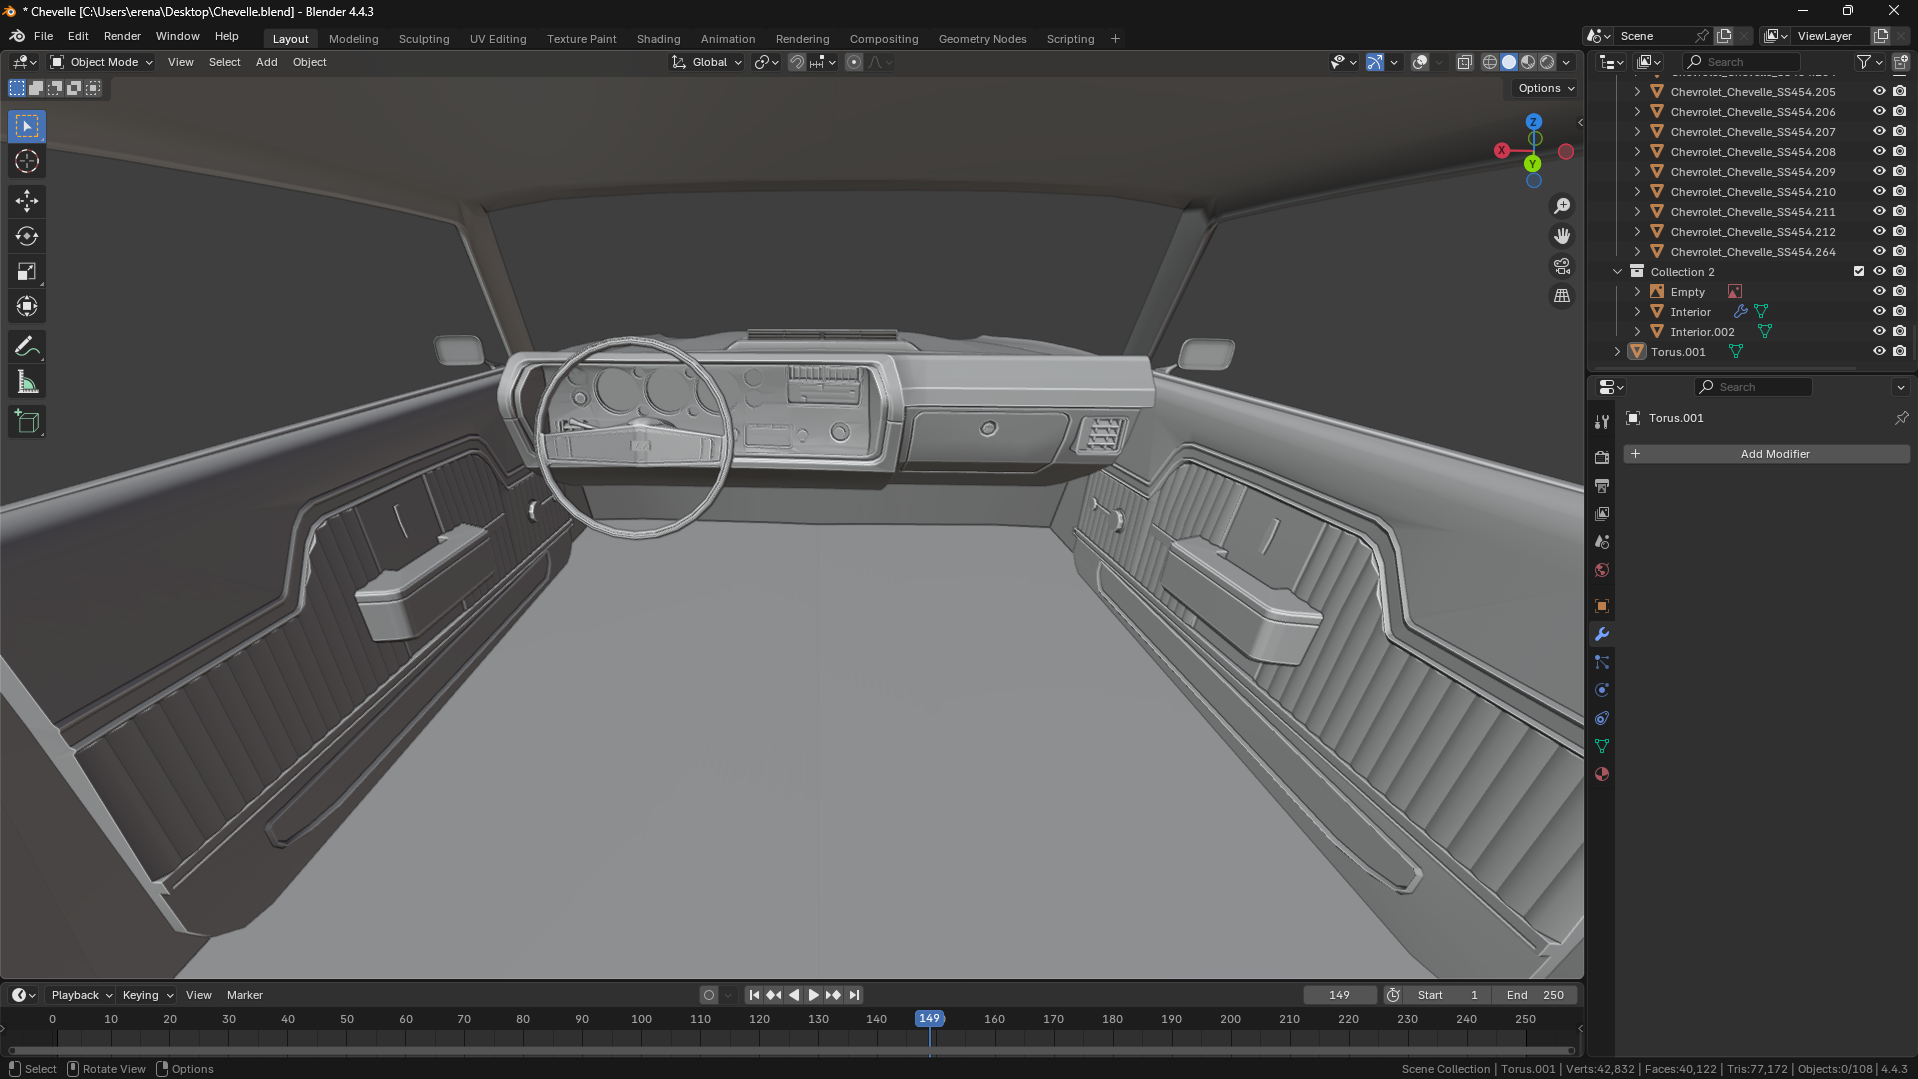Hide Chevrolet_Chevelle_SS454.205 in viewport
Viewport: 1918px width, 1079px height.
click(1879, 92)
